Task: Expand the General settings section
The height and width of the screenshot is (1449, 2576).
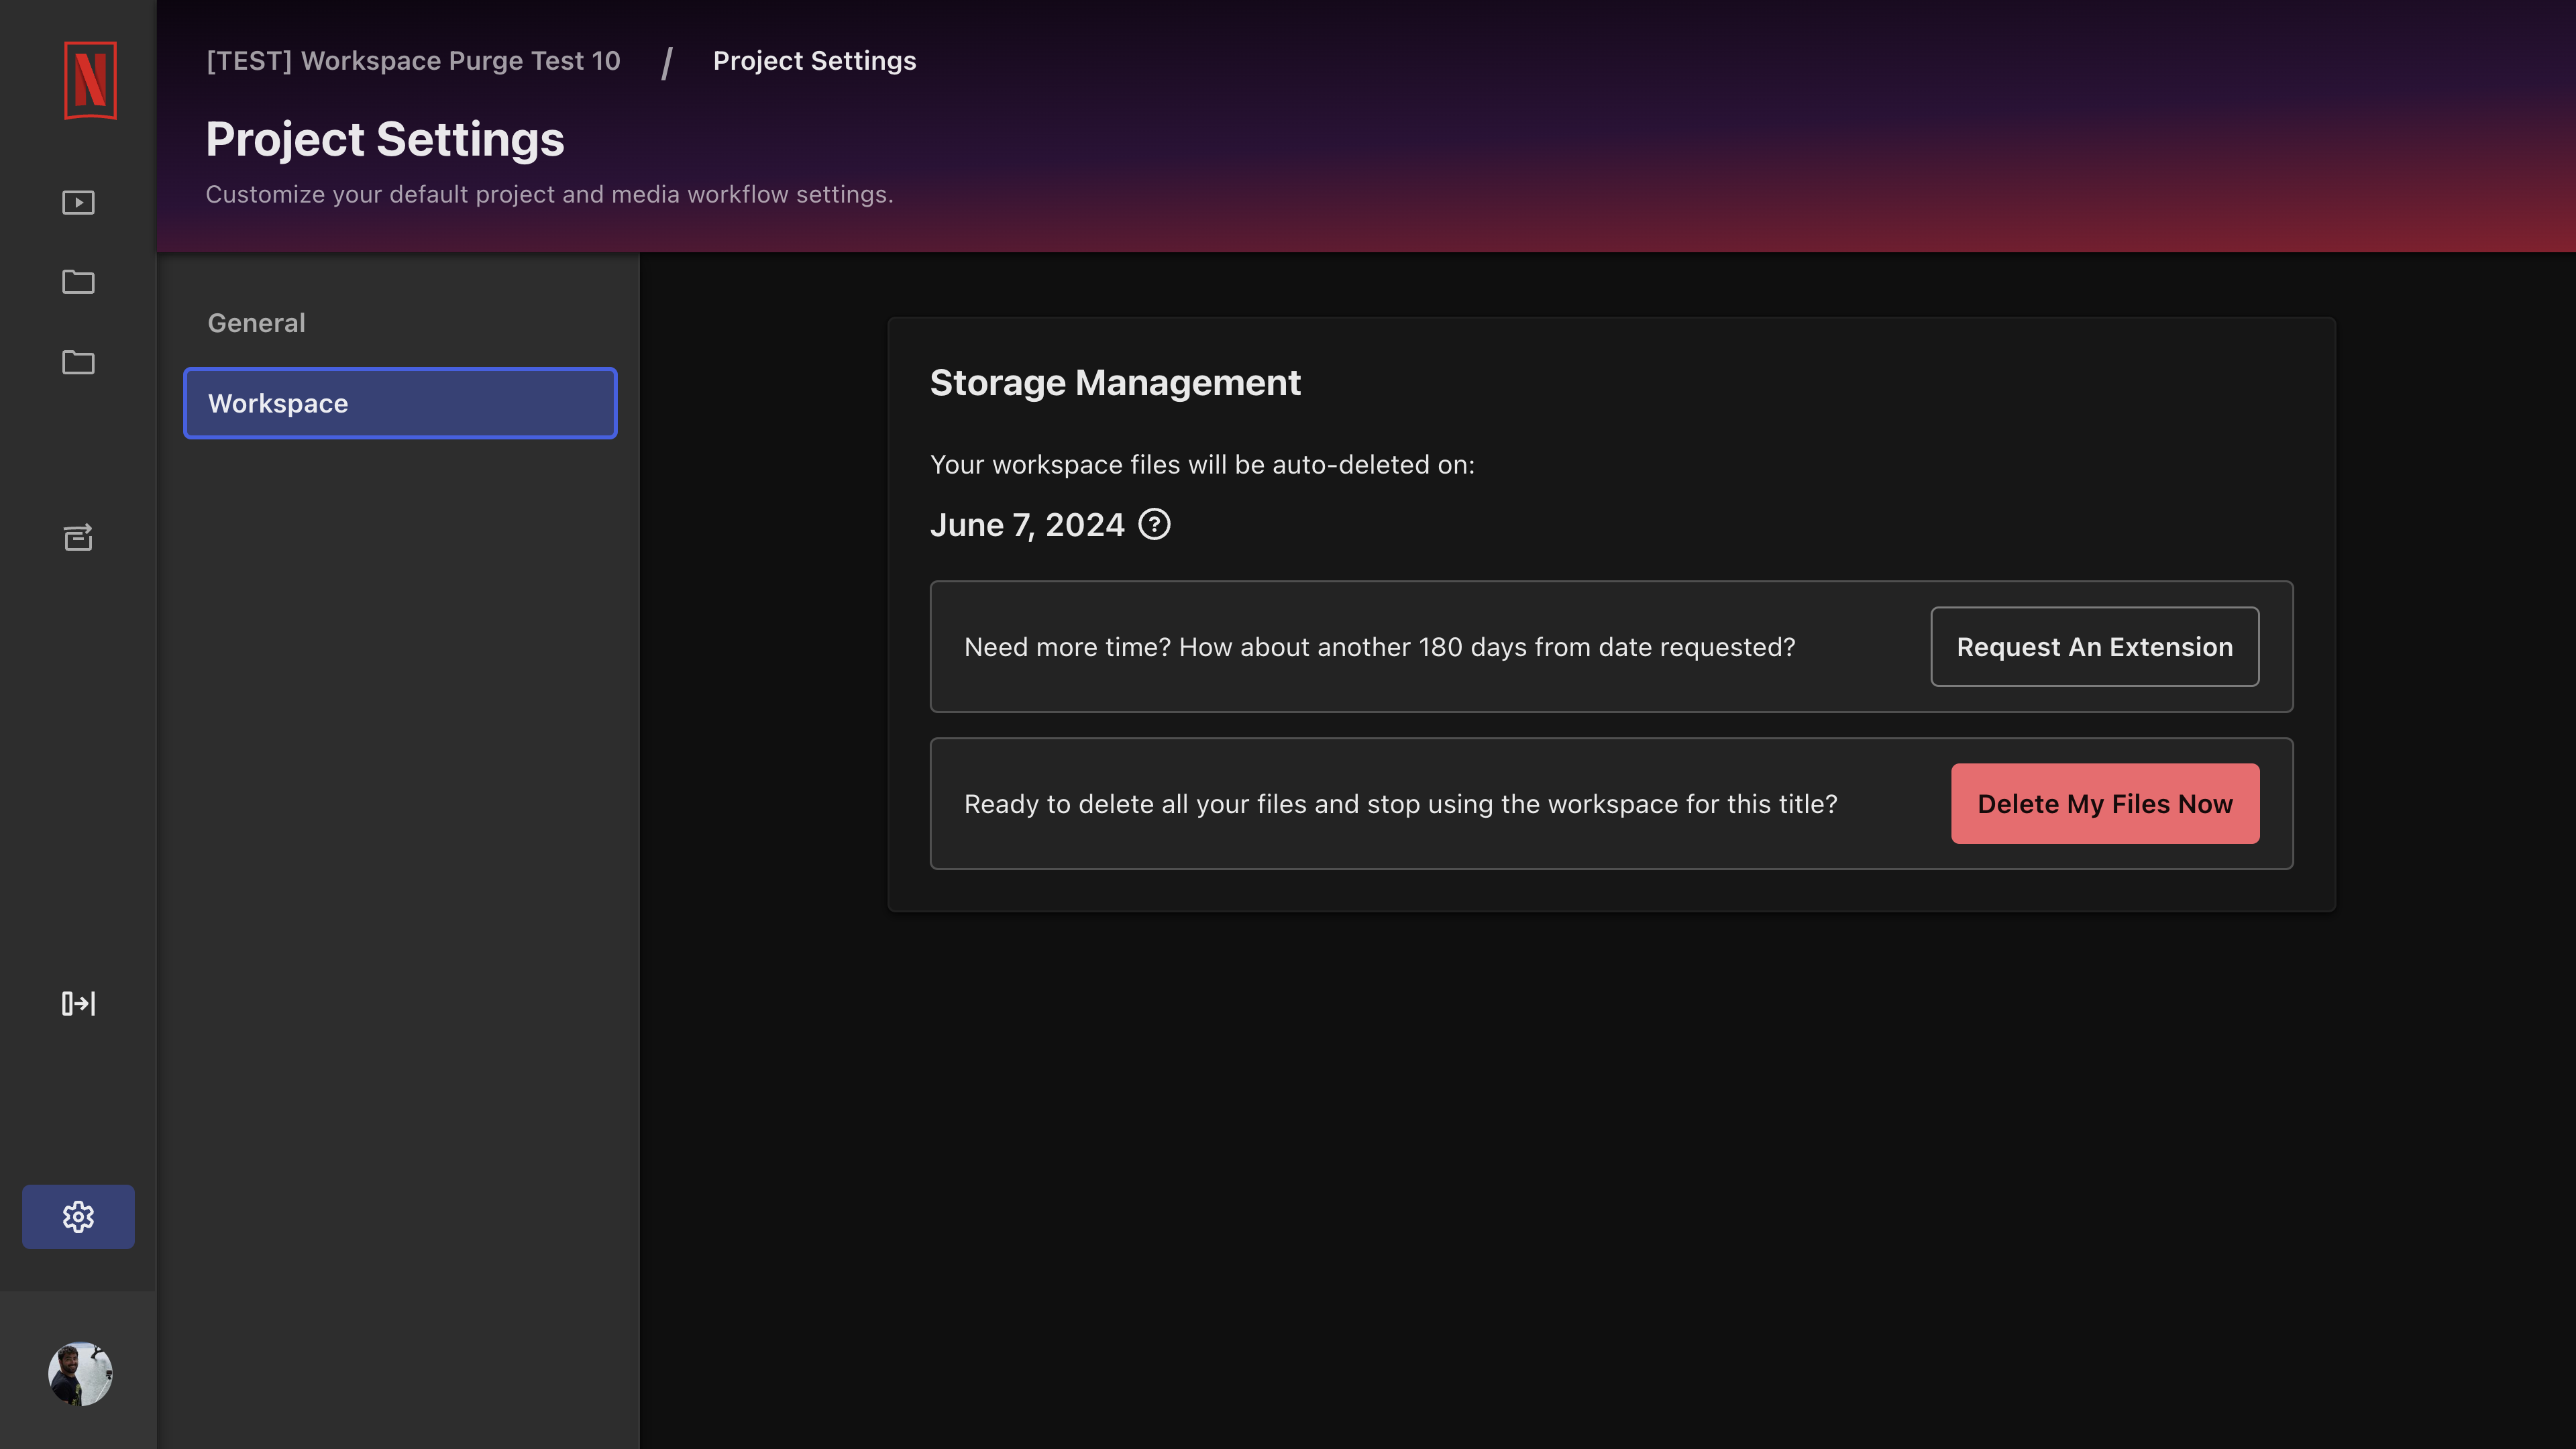Action: (256, 322)
